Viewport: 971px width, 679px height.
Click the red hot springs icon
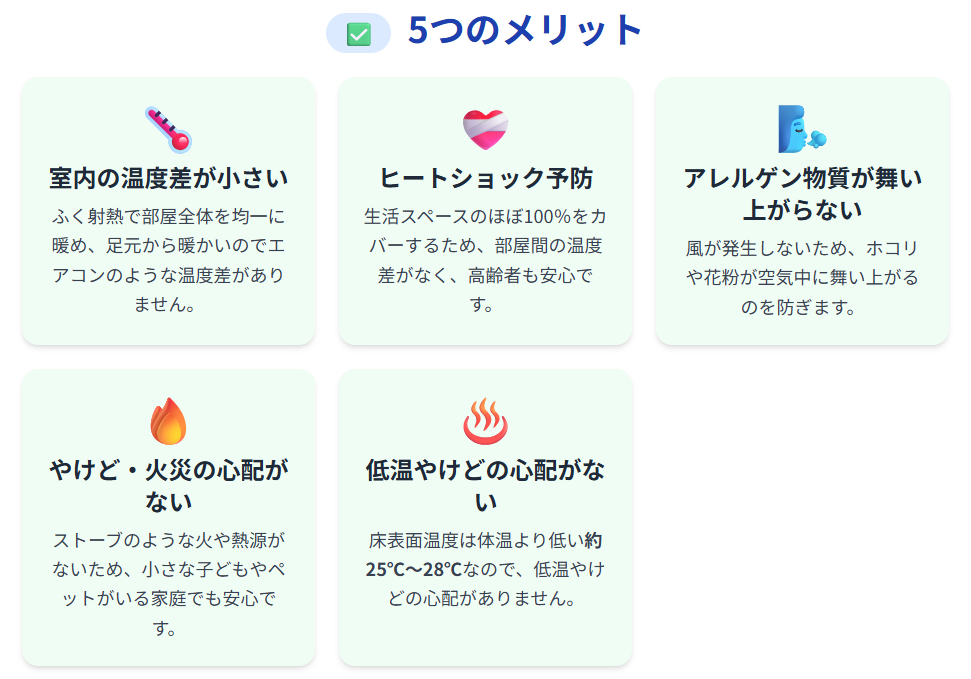coord(485,421)
